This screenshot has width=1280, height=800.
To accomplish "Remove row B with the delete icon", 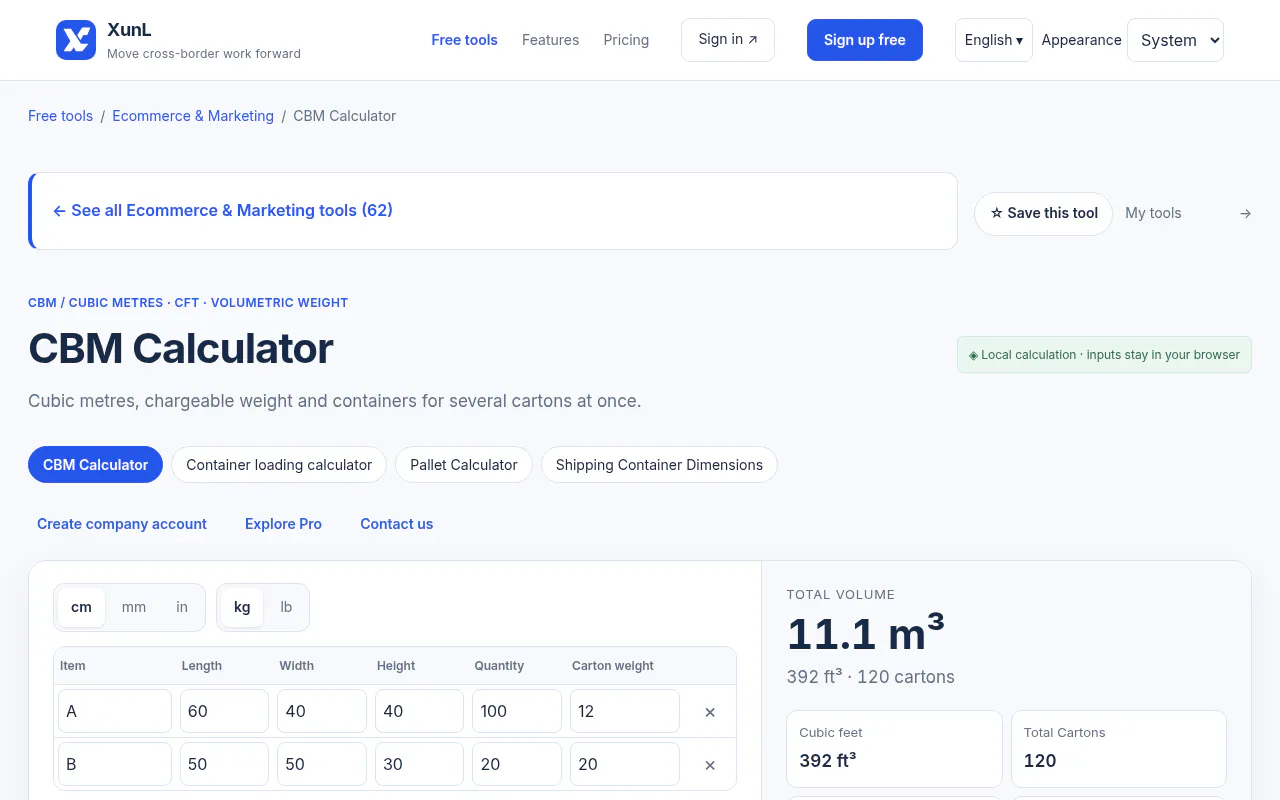I will (x=710, y=765).
